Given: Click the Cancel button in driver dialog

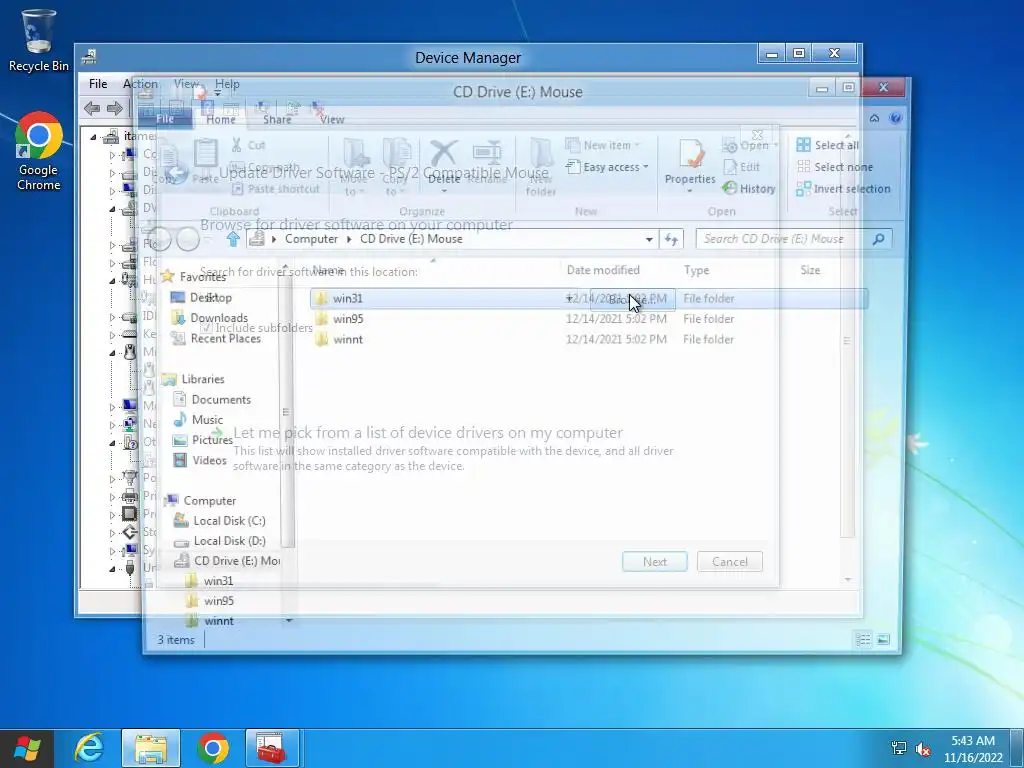Looking at the screenshot, I should pyautogui.click(x=729, y=562).
